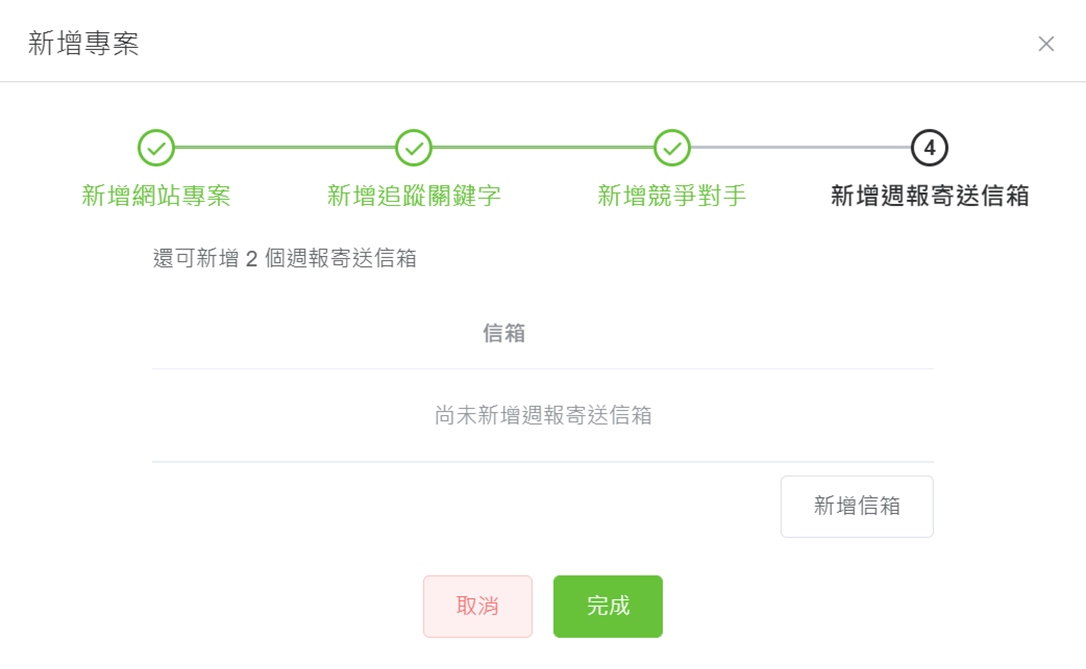
Task: Select the 新增追蹤關鍵字 step label
Action: tap(413, 196)
